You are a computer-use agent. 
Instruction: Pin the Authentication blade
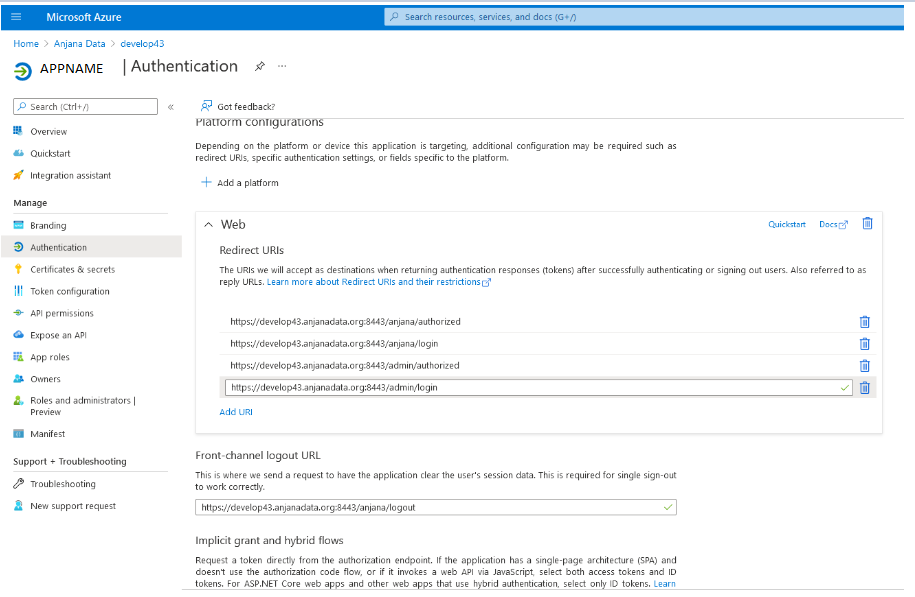260,66
